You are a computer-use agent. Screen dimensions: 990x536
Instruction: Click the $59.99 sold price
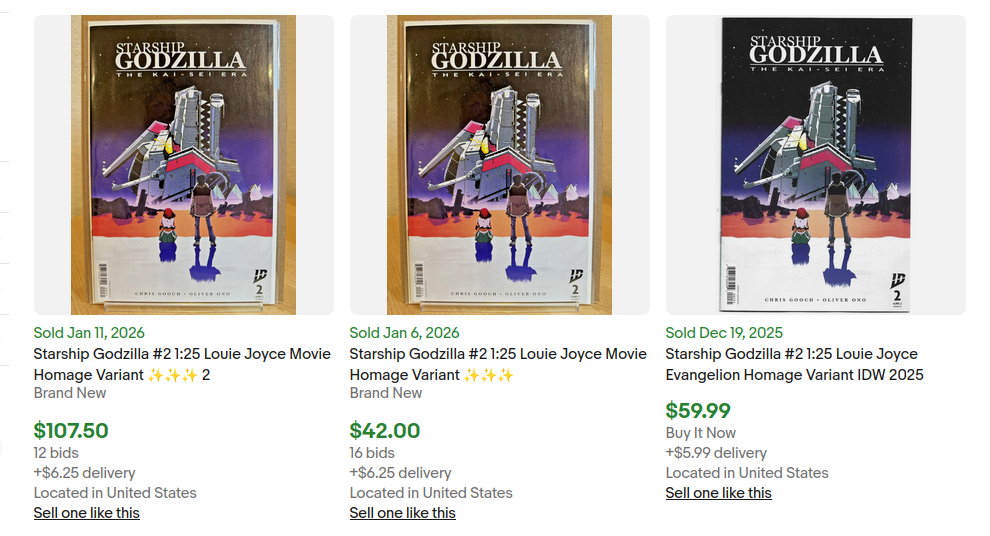pos(698,410)
